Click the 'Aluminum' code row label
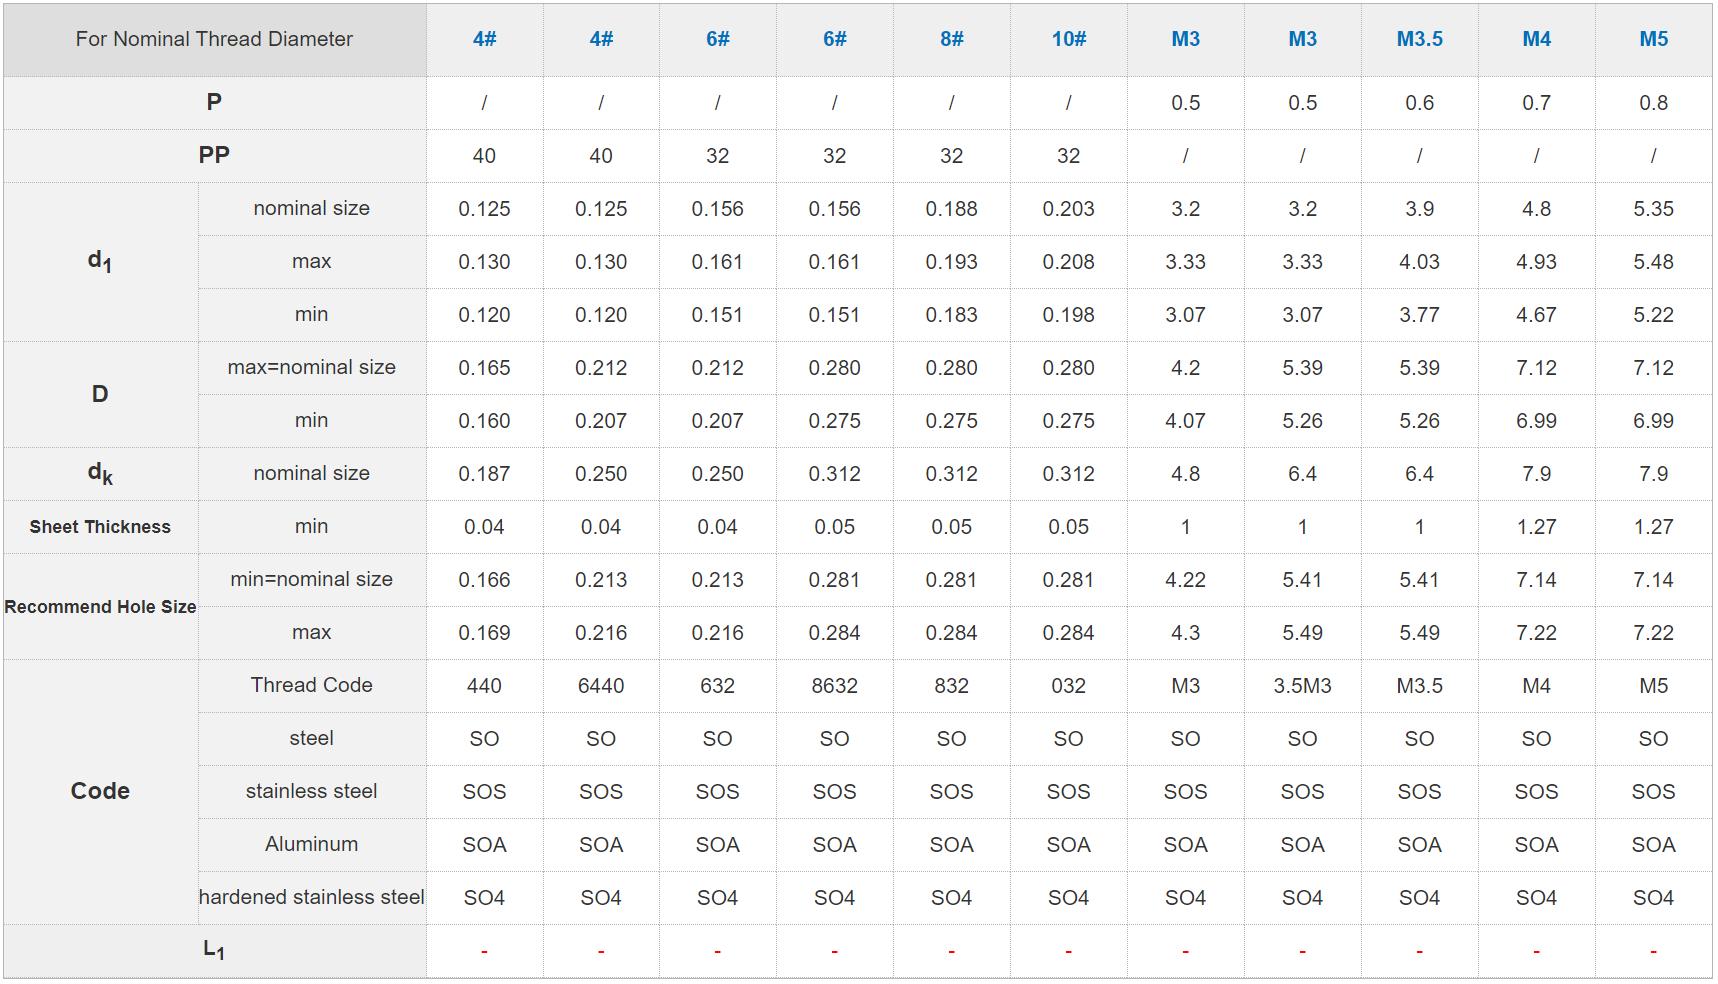Viewport: 1718px width, 984px height. [311, 844]
